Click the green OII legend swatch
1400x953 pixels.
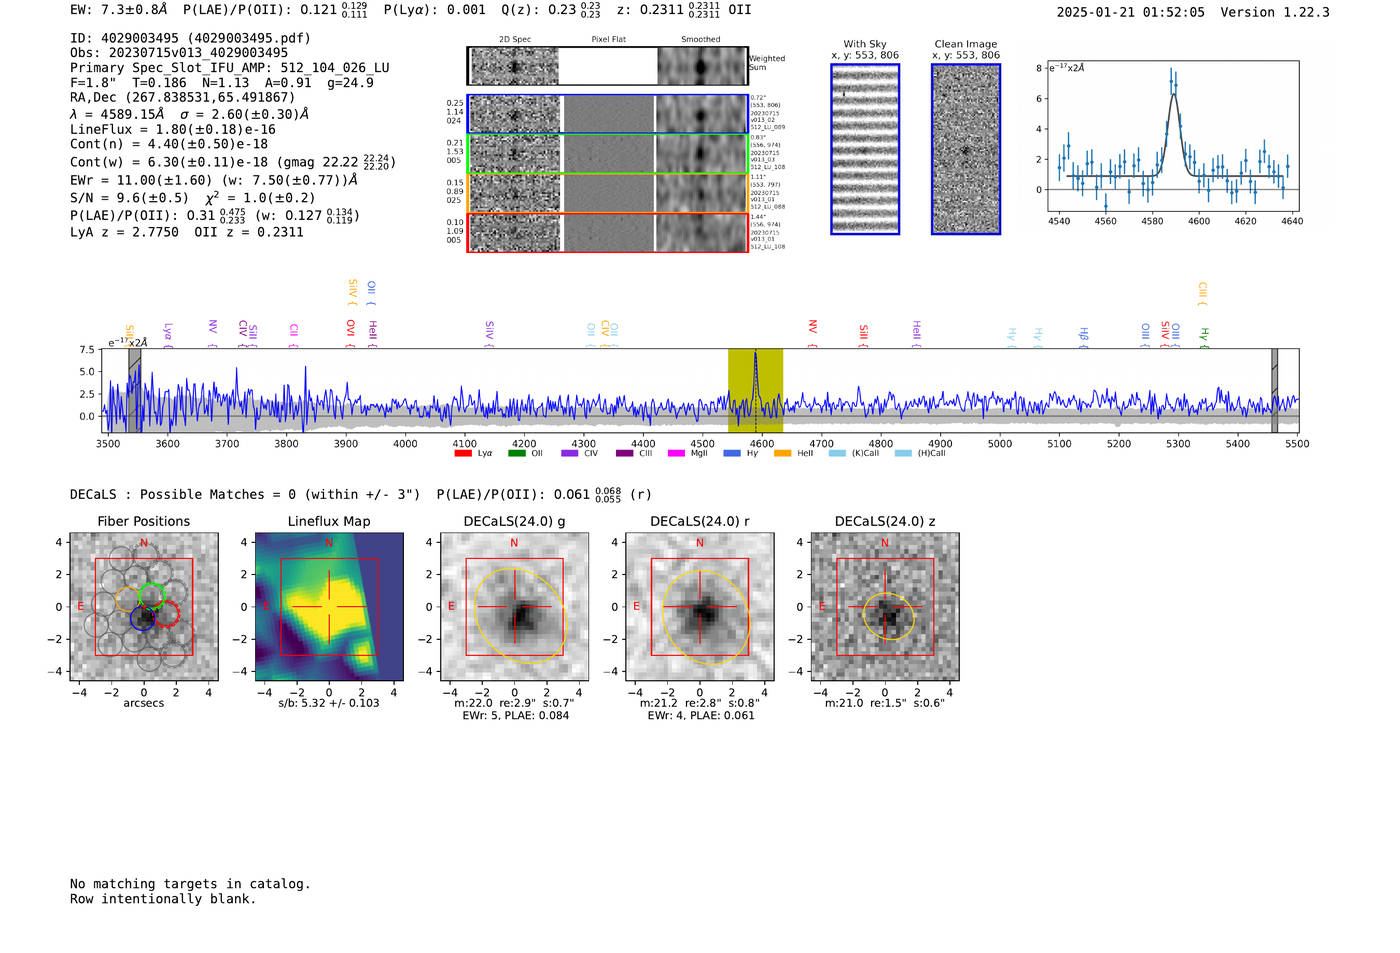pos(516,454)
